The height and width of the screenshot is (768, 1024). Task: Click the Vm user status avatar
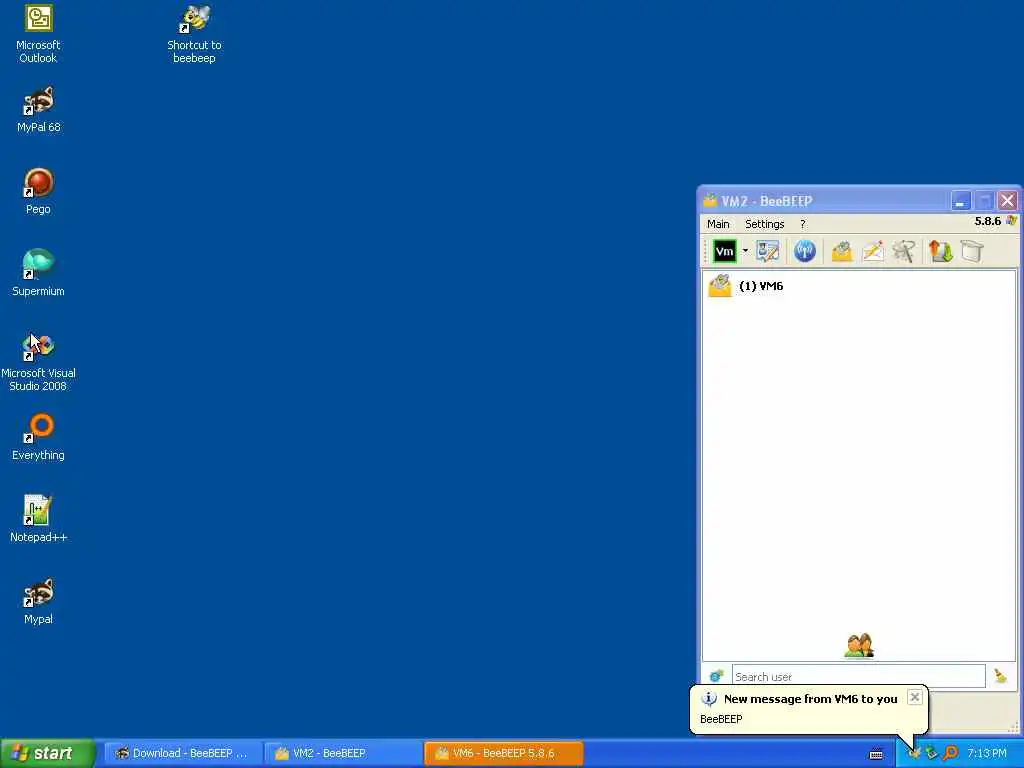point(724,251)
